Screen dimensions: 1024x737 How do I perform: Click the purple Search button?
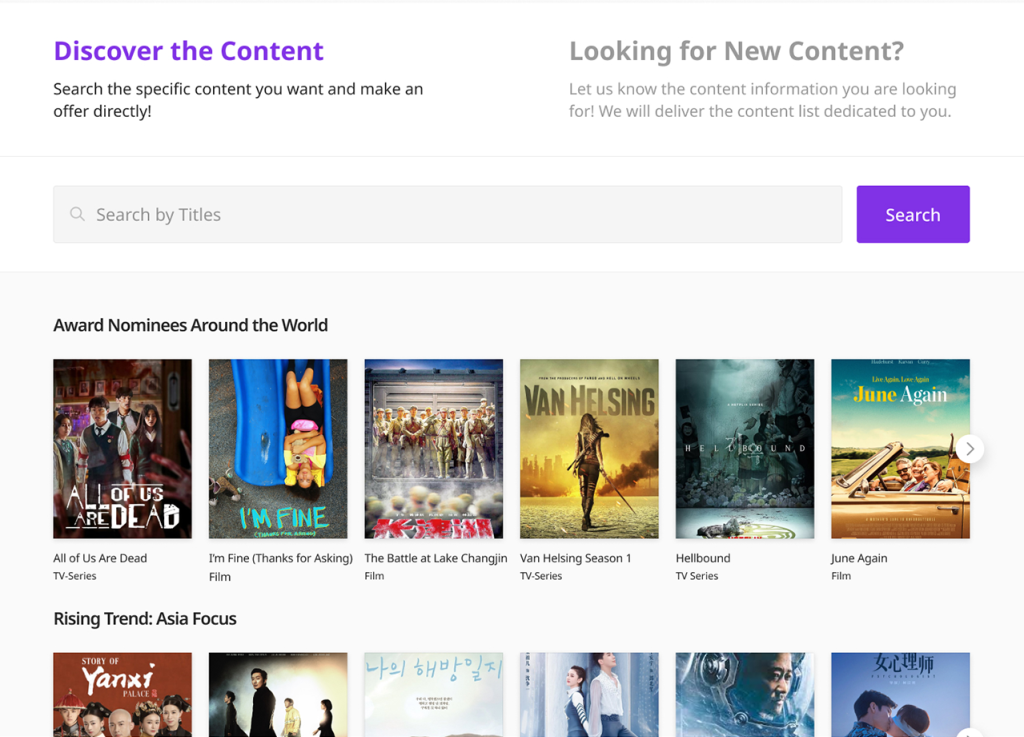click(x=913, y=214)
